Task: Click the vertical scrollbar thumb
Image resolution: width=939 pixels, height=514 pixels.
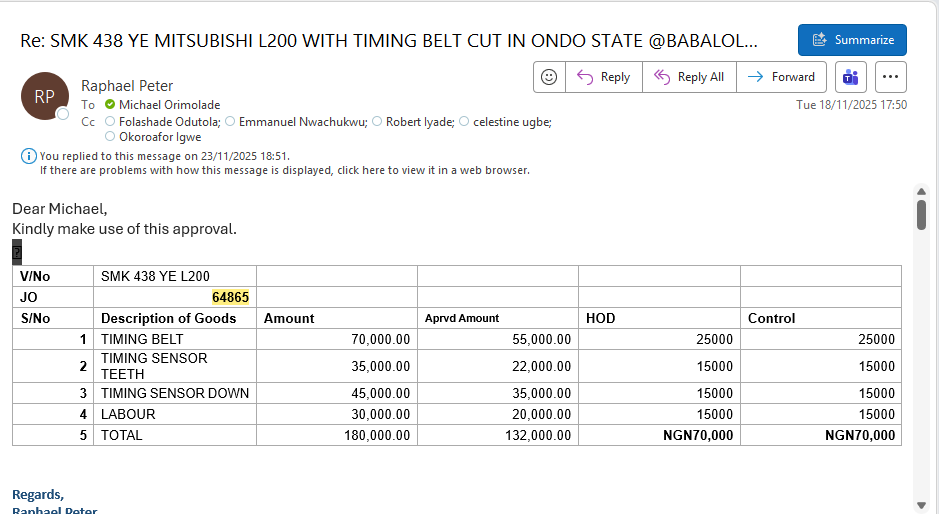Action: [x=921, y=215]
